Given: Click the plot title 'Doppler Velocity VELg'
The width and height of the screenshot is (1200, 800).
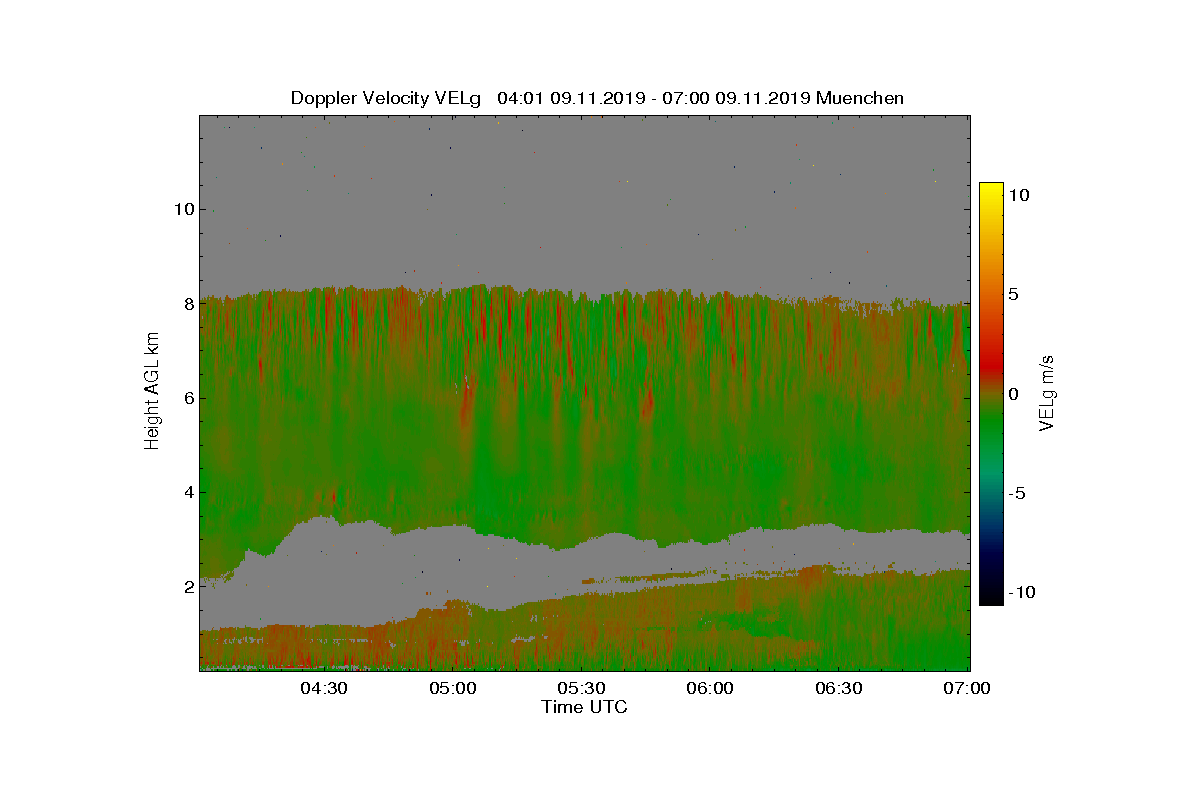Looking at the screenshot, I should (x=386, y=98).
